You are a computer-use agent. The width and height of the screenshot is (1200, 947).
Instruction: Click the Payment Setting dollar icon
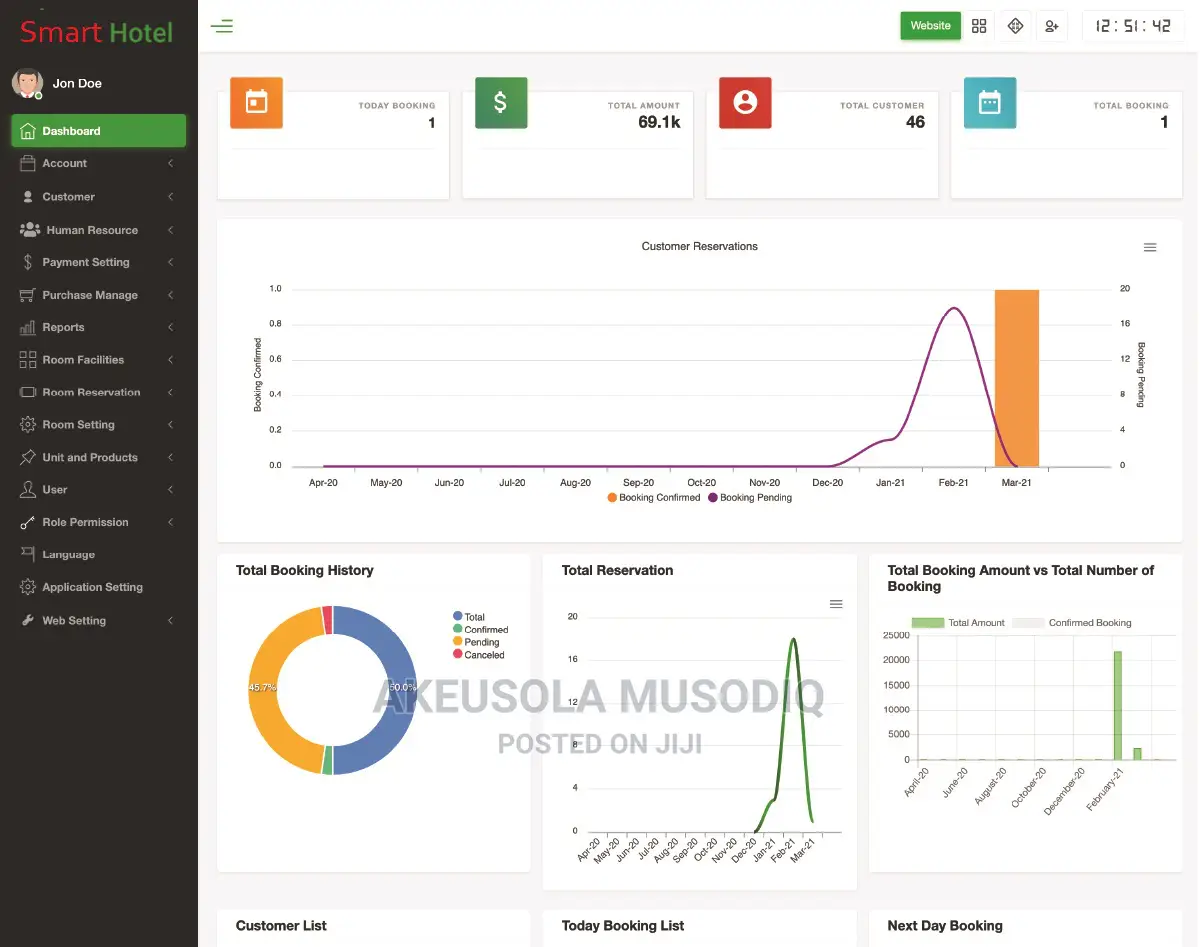(28, 262)
